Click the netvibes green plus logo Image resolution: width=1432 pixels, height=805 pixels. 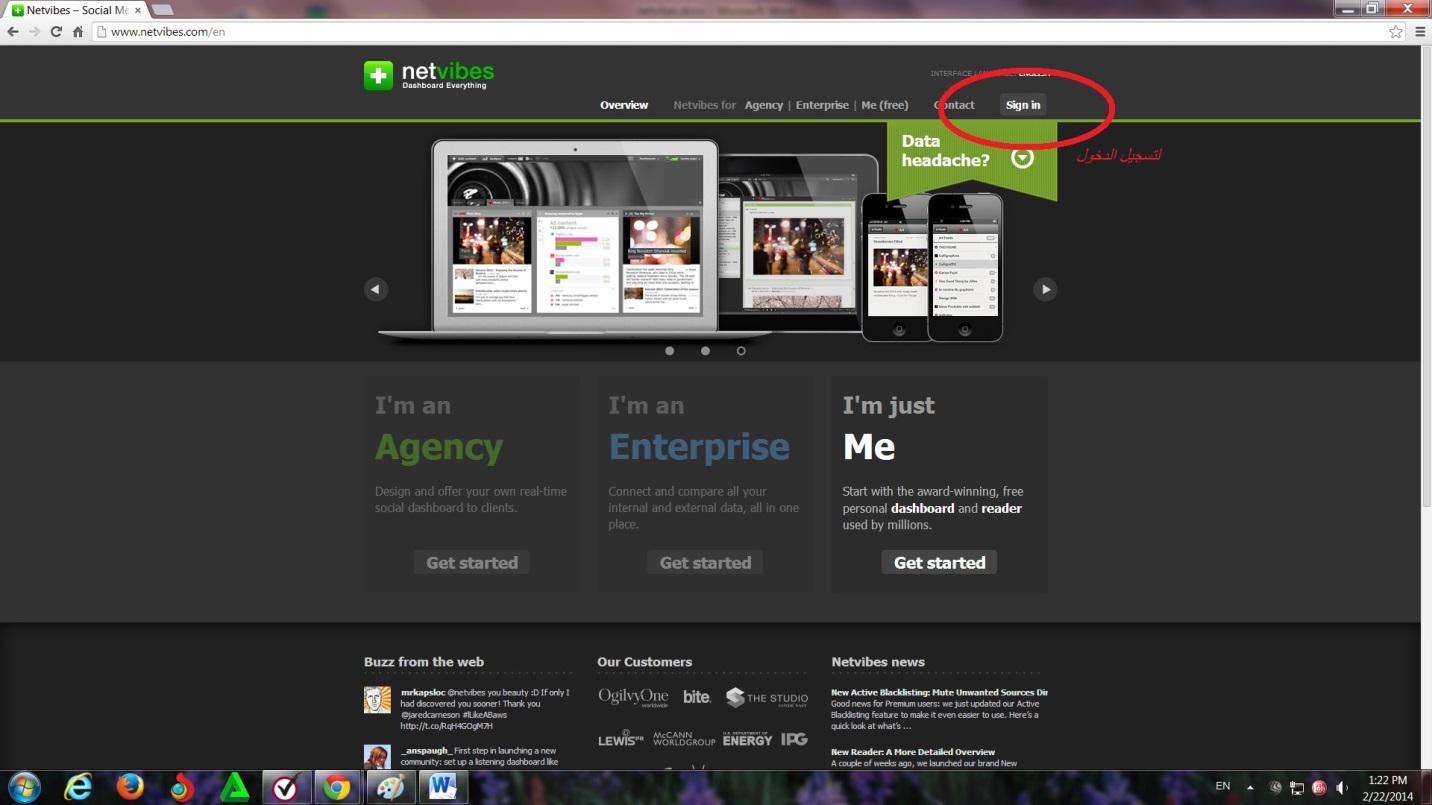378,75
